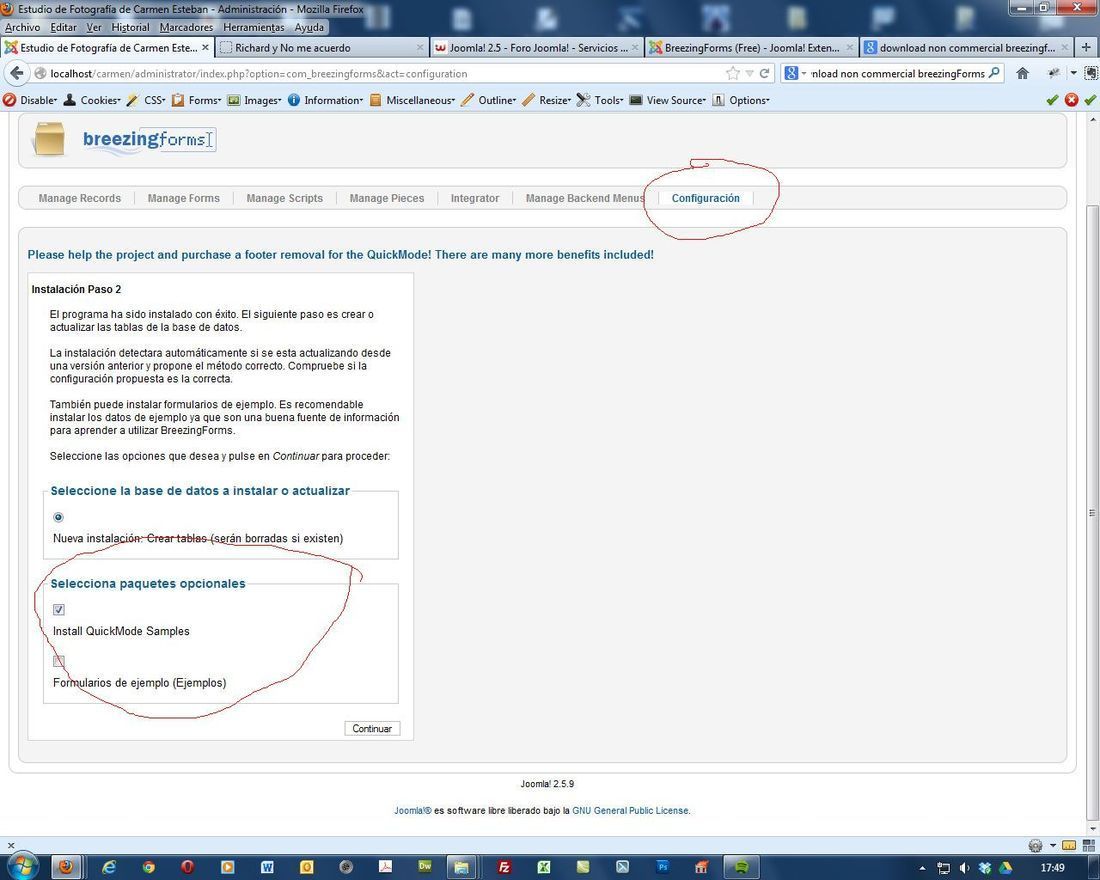Image resolution: width=1100 pixels, height=880 pixels.
Task: Click the Google Drive tray icon
Action: (x=1005, y=868)
